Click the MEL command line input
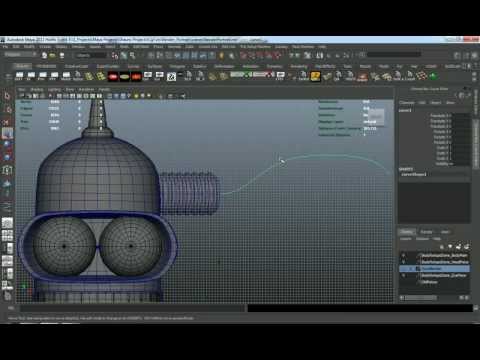The image size is (480, 360). (x=132, y=308)
